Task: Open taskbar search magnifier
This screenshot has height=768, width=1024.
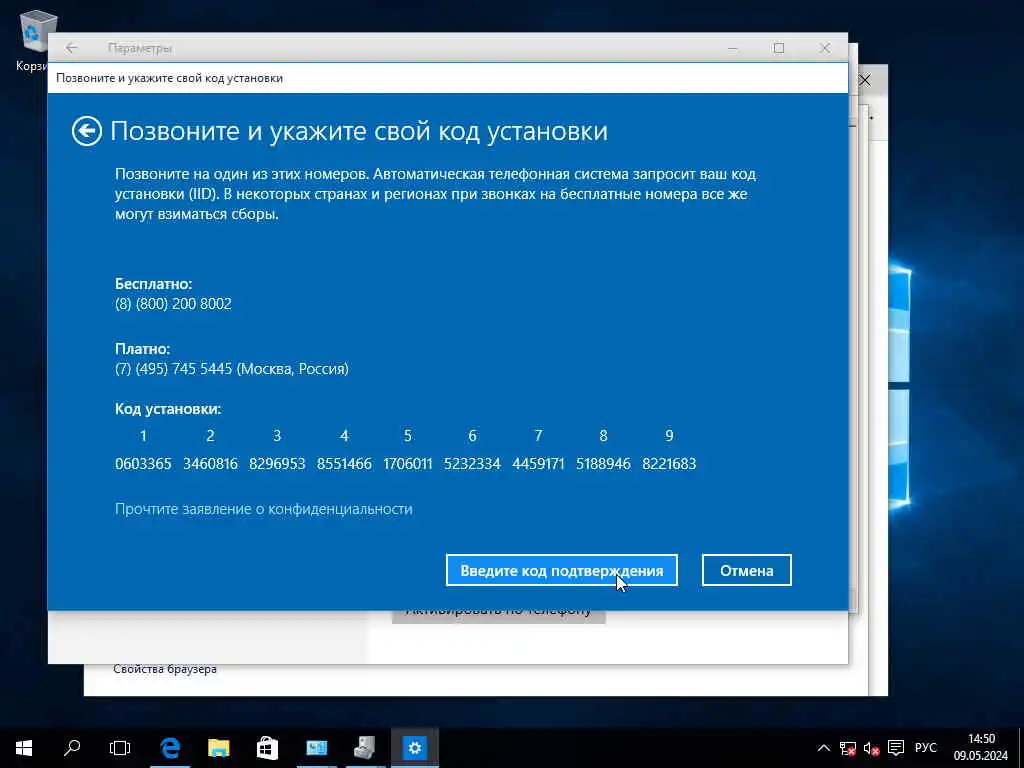Action: coord(72,748)
